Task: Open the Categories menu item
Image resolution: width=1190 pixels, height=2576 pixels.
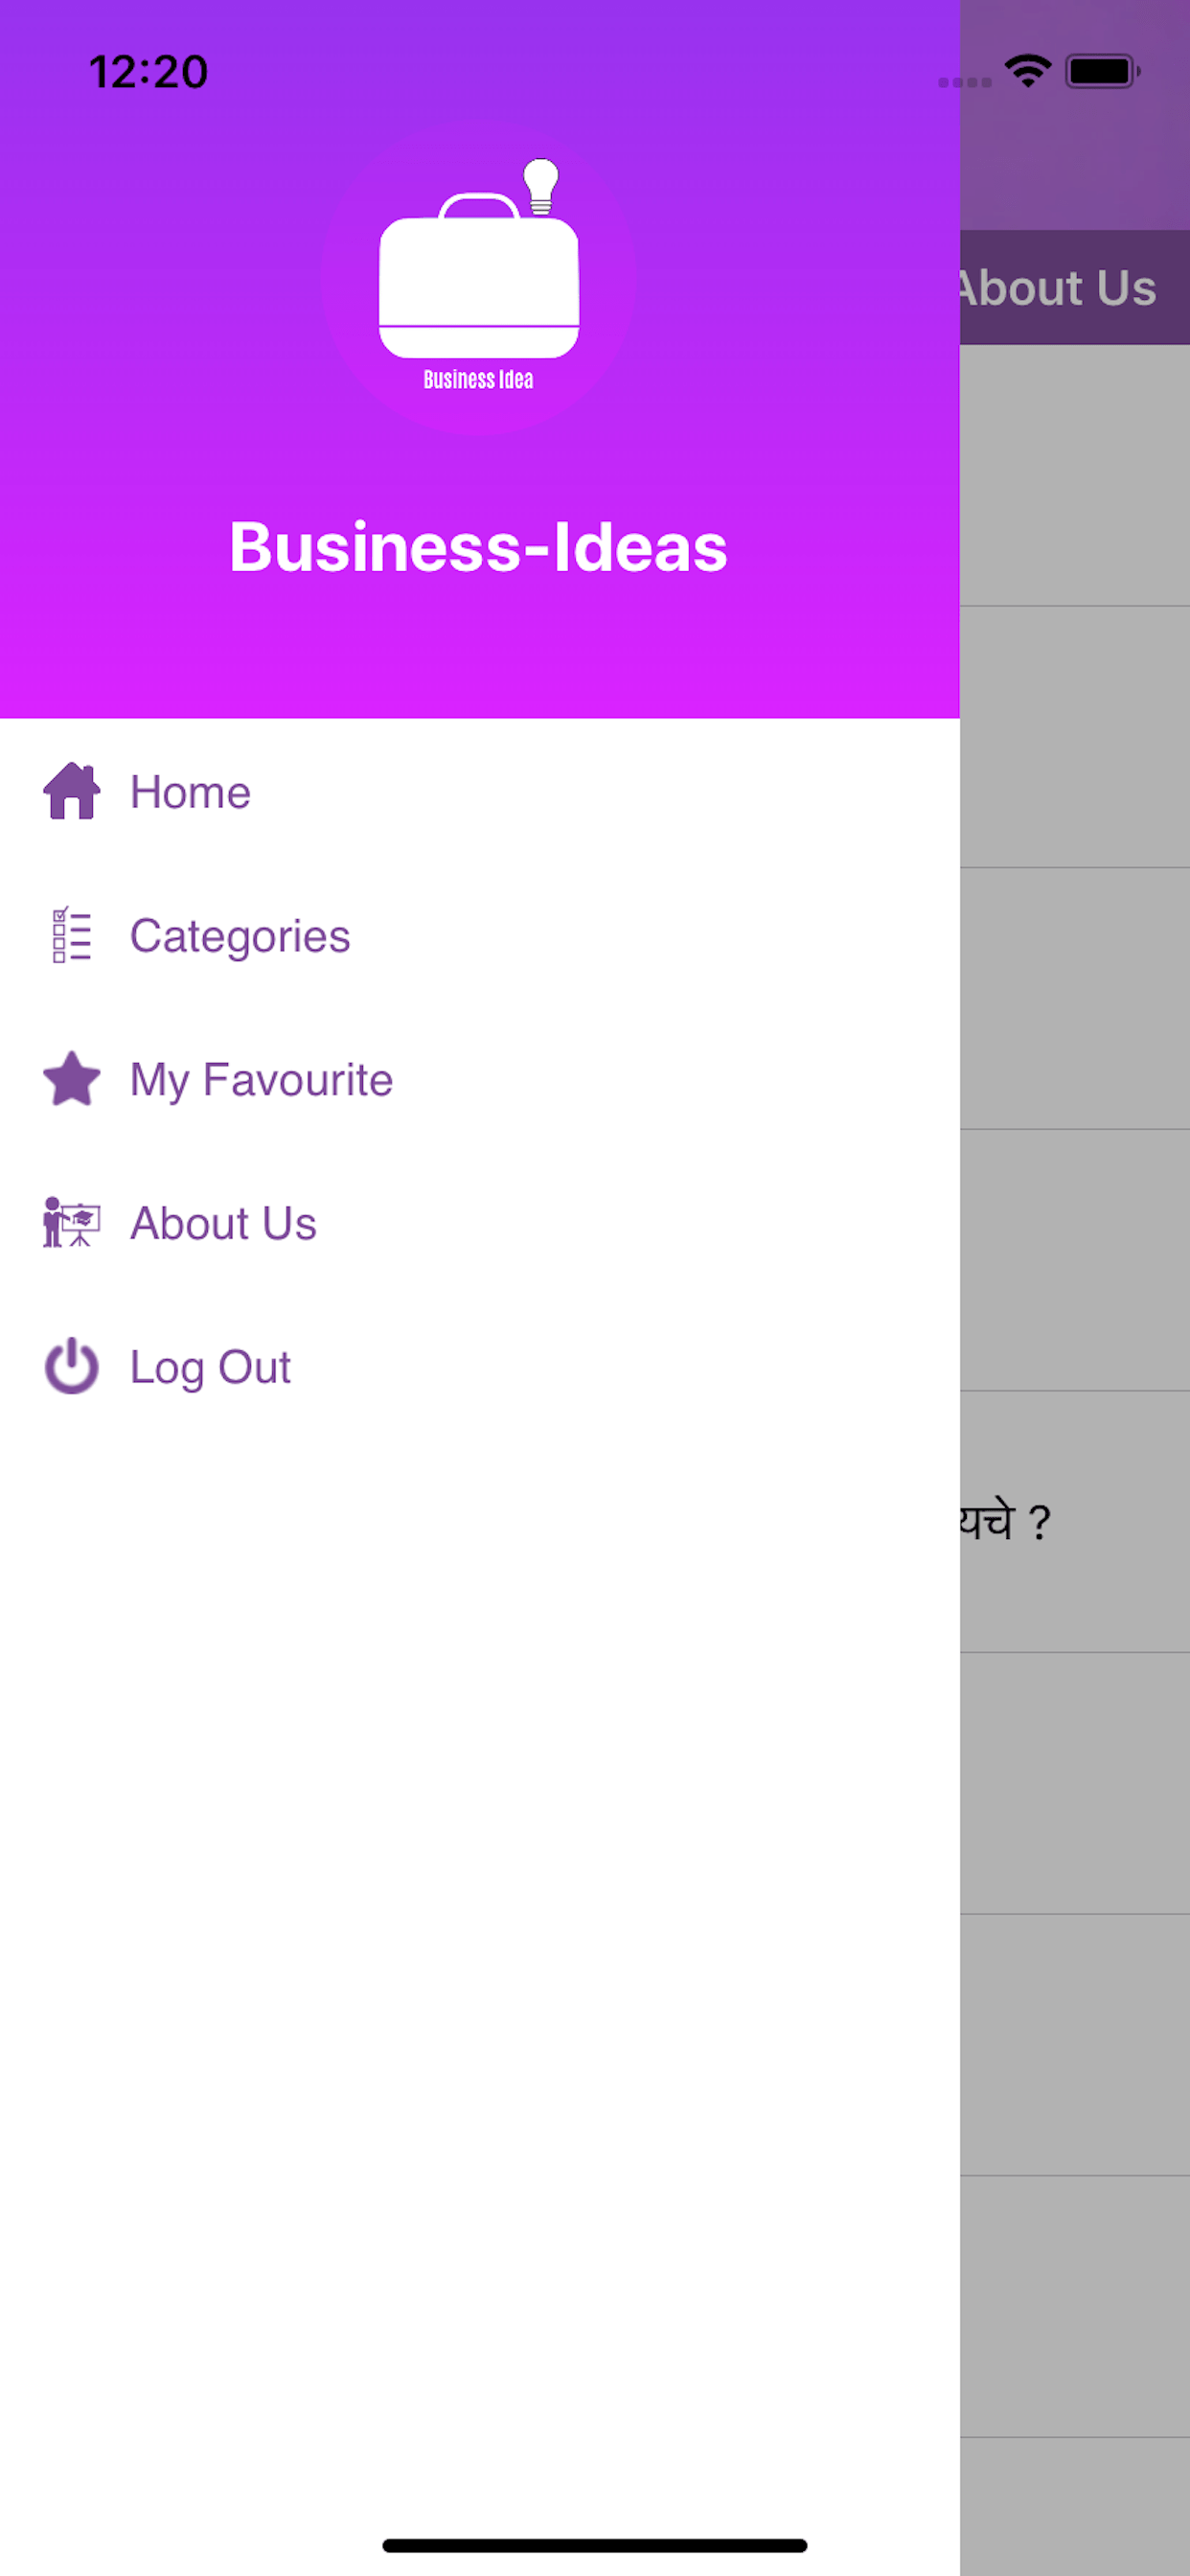Action: click(x=480, y=935)
